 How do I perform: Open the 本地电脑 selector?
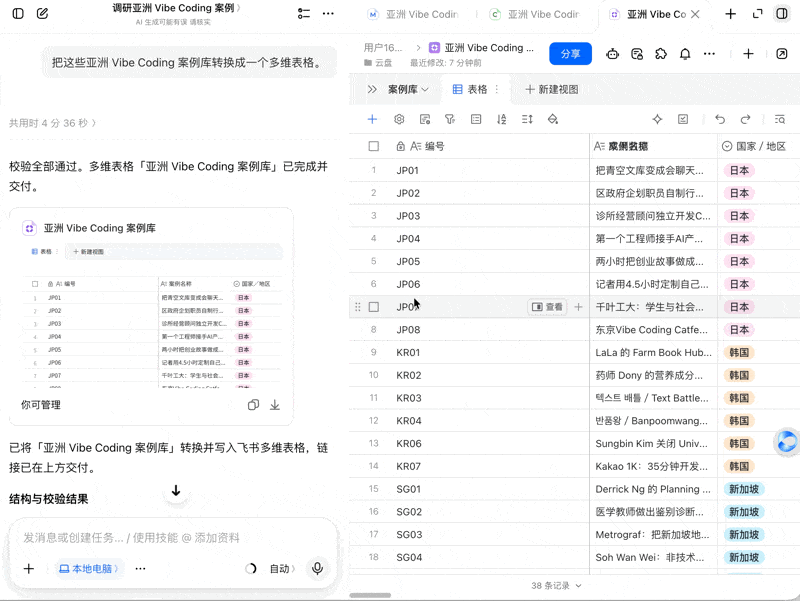coord(89,568)
